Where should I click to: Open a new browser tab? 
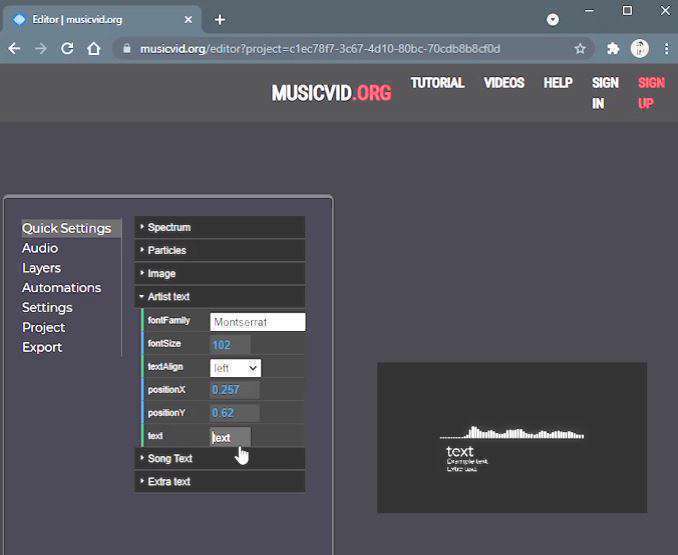pyautogui.click(x=220, y=20)
